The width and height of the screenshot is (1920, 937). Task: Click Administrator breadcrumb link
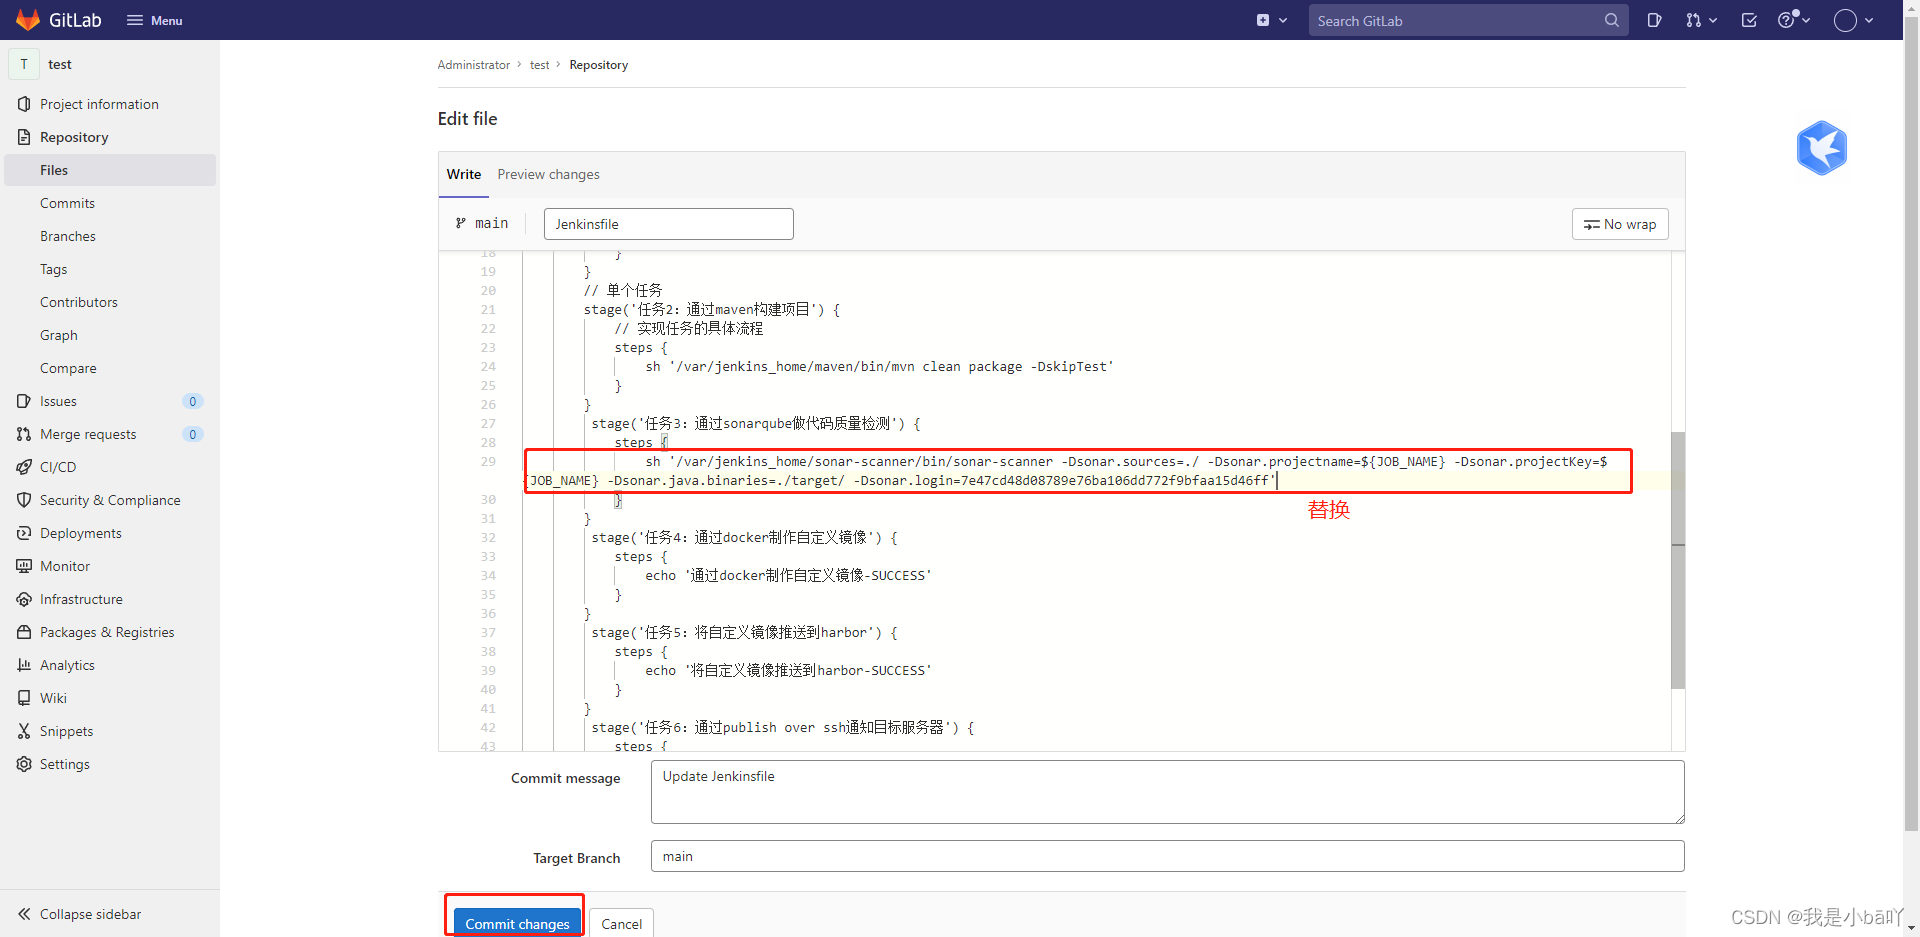[x=473, y=65]
